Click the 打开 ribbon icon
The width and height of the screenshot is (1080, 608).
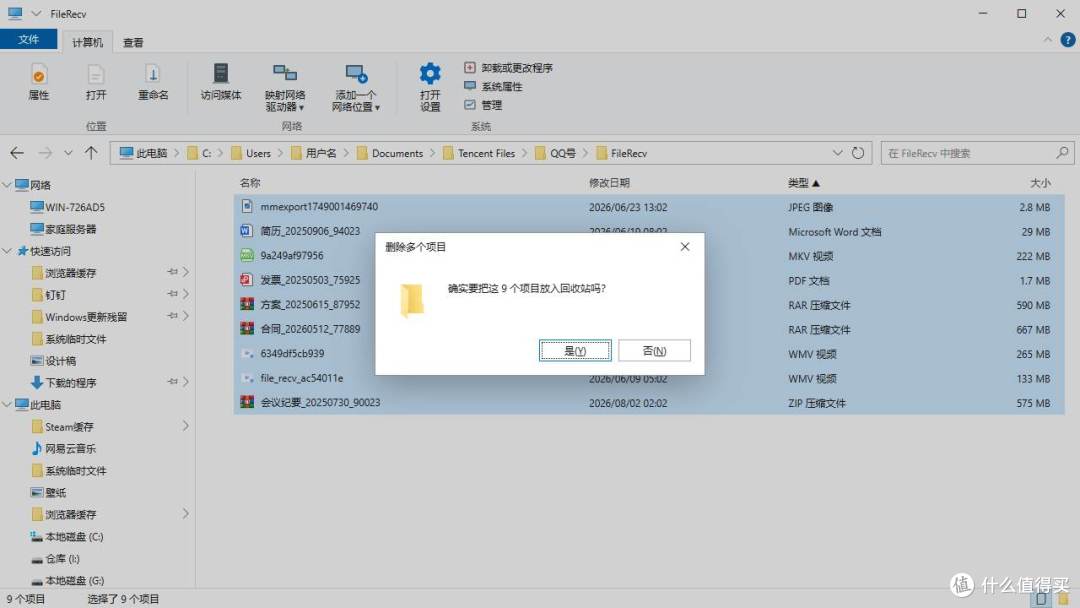click(x=96, y=74)
